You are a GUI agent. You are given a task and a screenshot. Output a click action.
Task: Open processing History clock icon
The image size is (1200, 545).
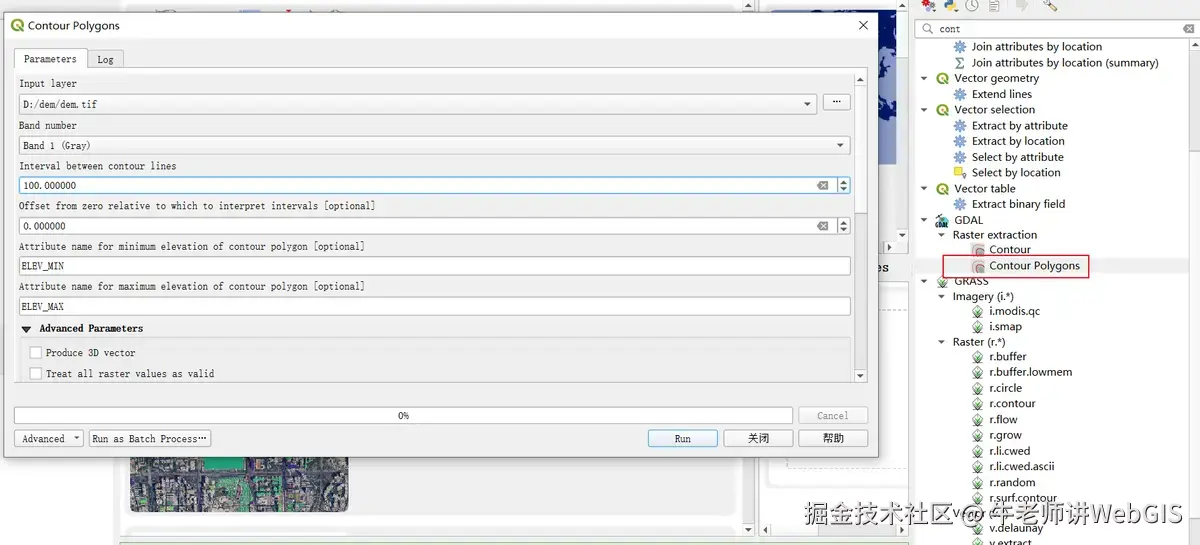972,5
